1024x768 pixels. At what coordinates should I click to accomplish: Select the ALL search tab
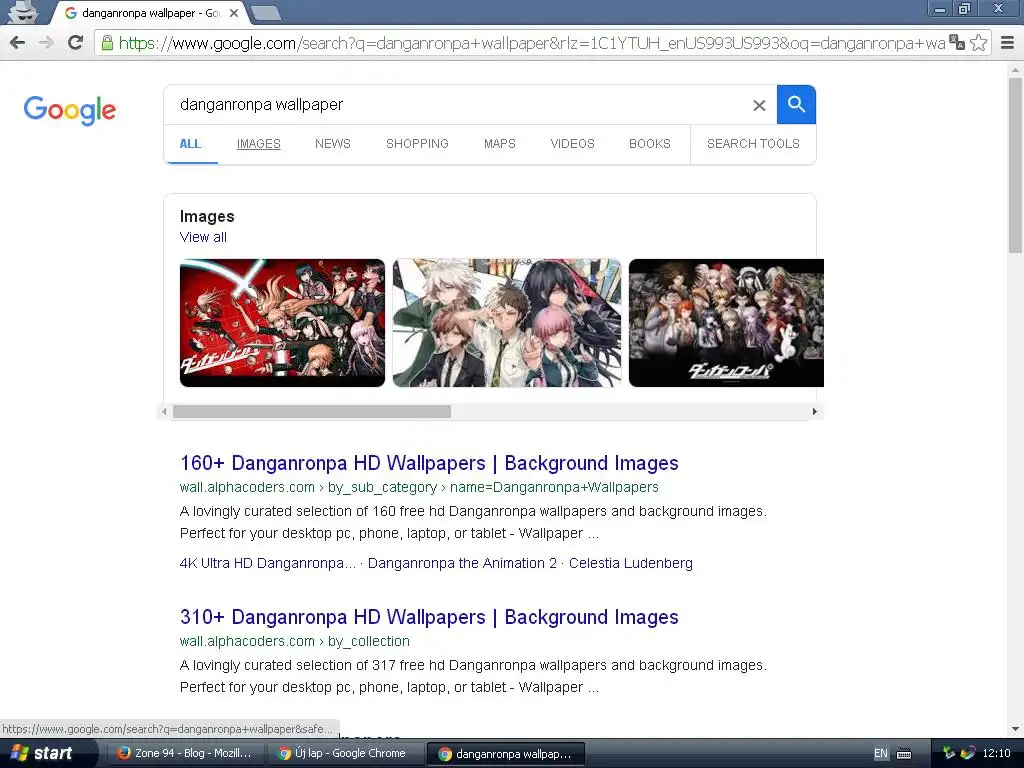tap(190, 144)
